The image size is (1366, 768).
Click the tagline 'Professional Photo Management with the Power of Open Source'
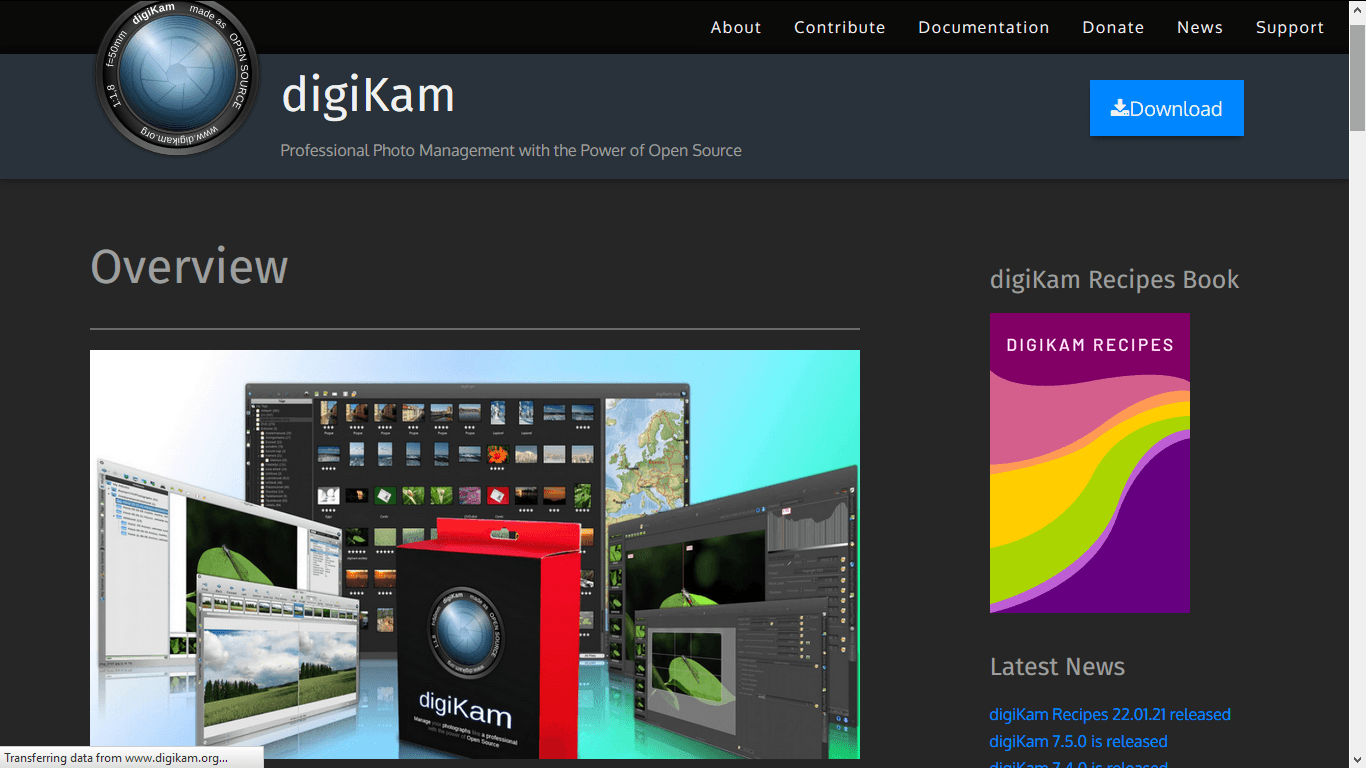pyautogui.click(x=511, y=150)
